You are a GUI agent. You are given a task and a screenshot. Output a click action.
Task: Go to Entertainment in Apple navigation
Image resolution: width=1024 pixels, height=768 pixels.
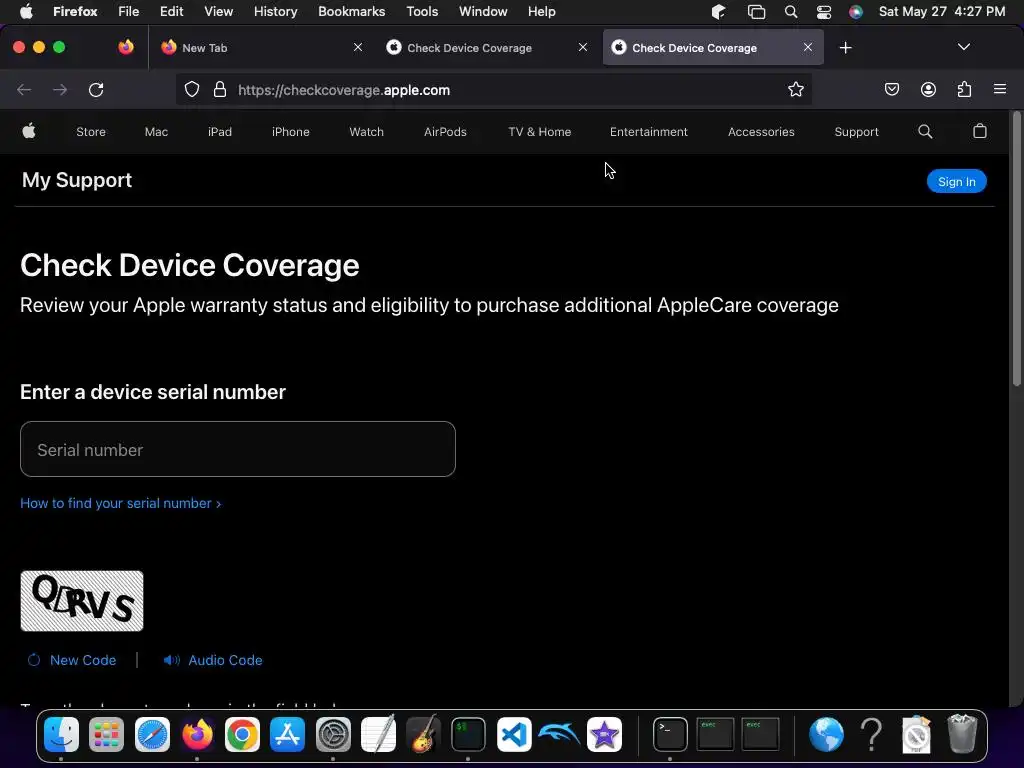pyautogui.click(x=648, y=132)
